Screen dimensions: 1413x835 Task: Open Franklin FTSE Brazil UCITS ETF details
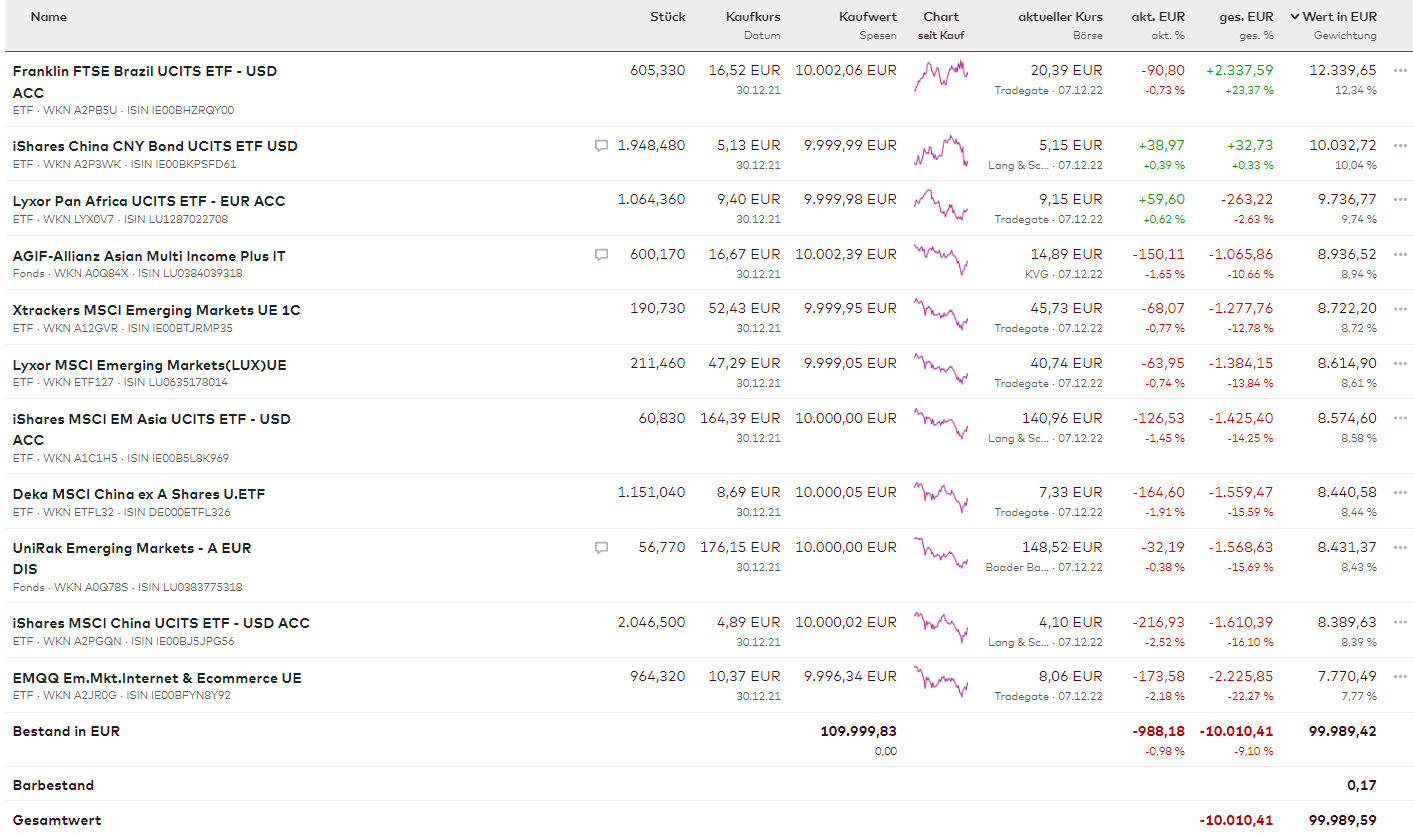click(145, 72)
